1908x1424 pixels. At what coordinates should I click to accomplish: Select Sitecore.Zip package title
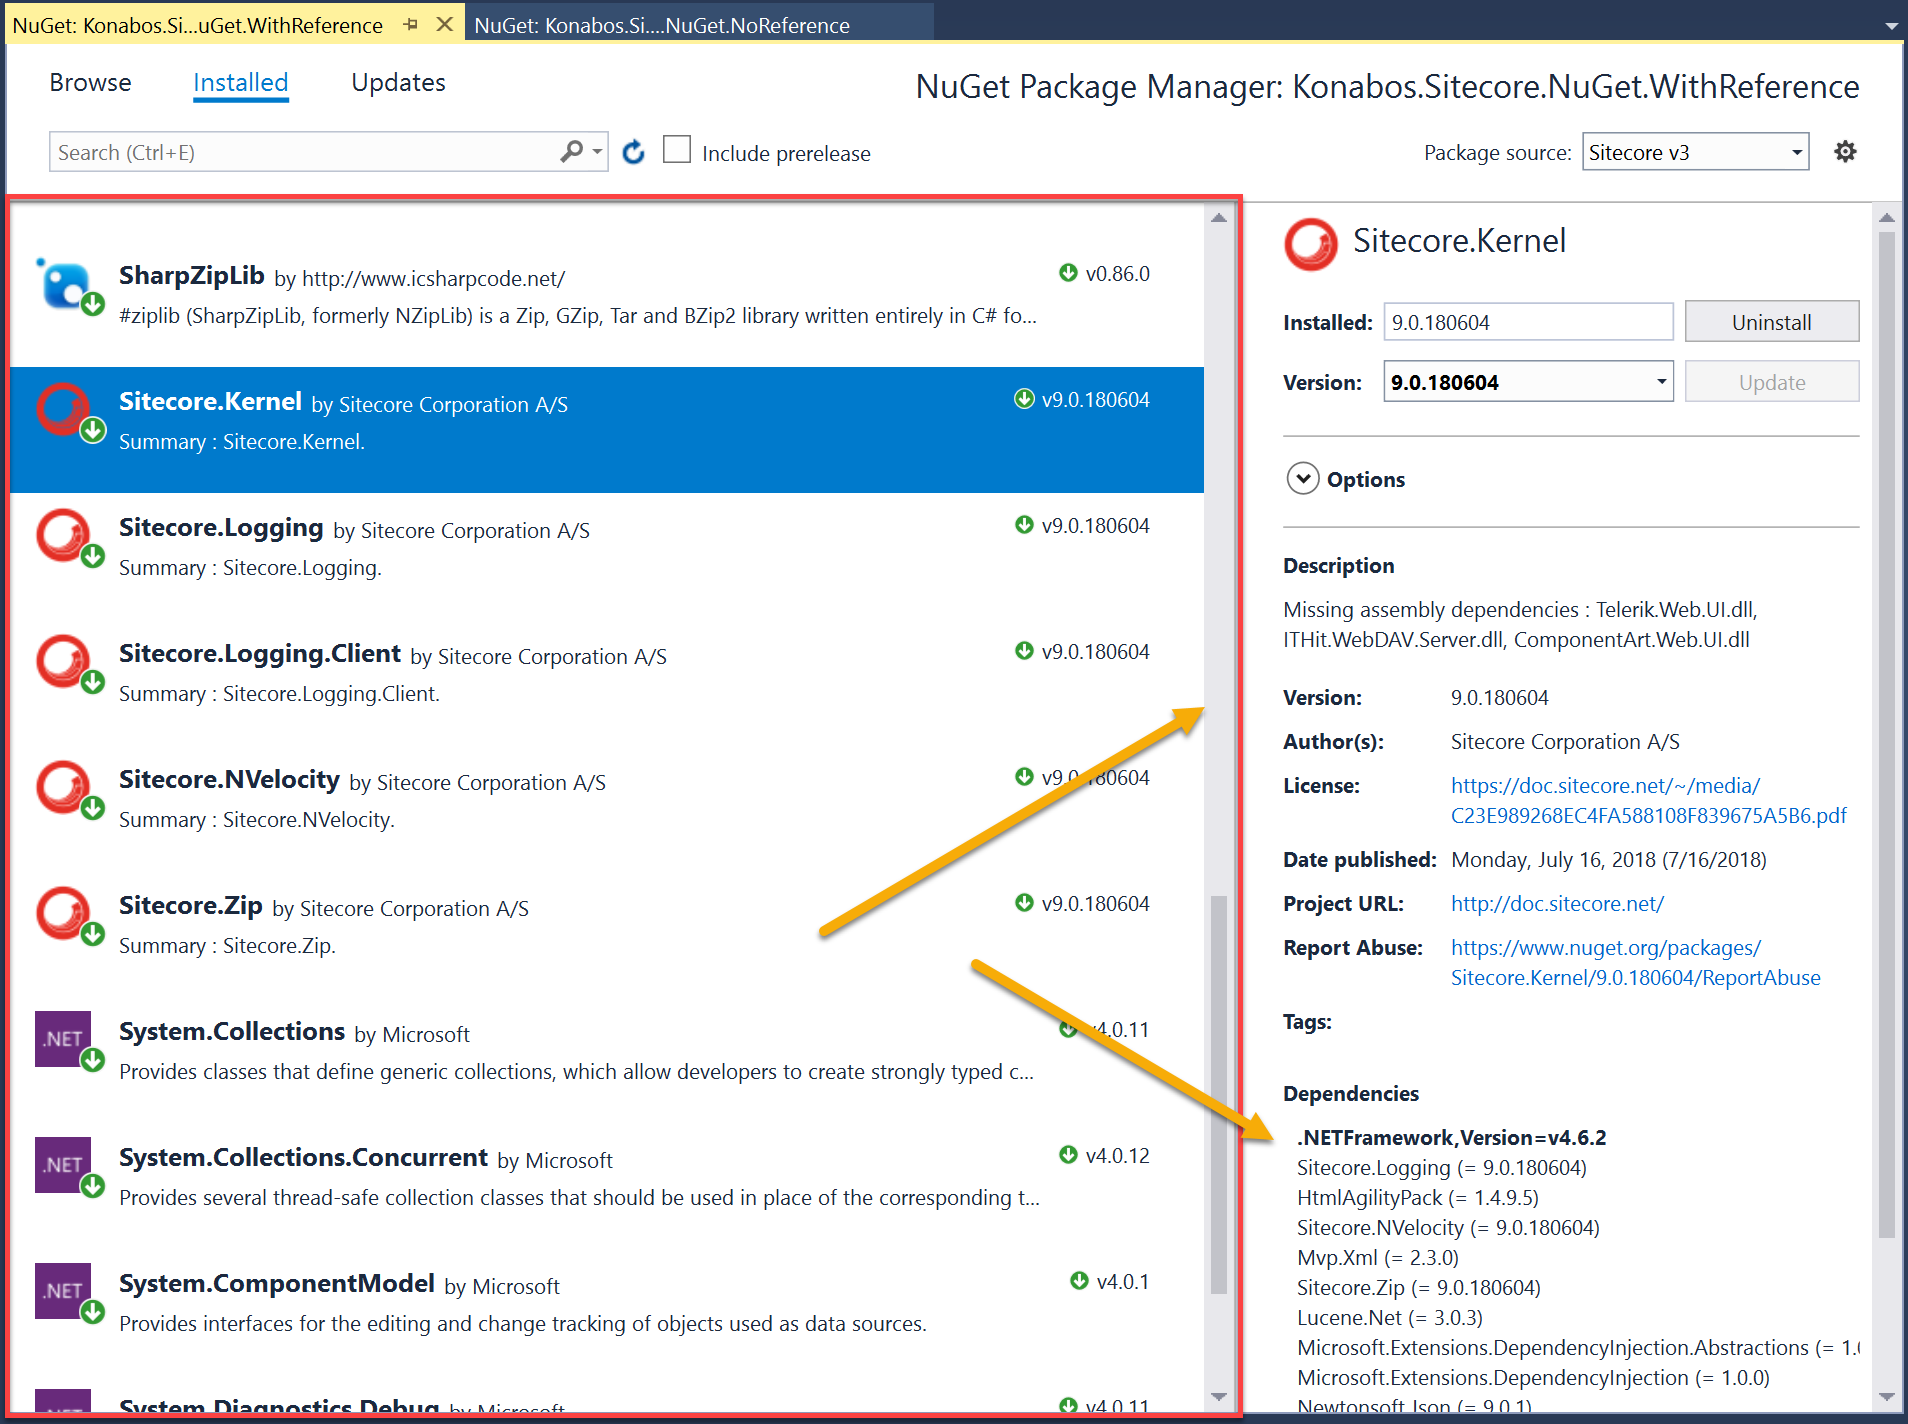click(190, 905)
